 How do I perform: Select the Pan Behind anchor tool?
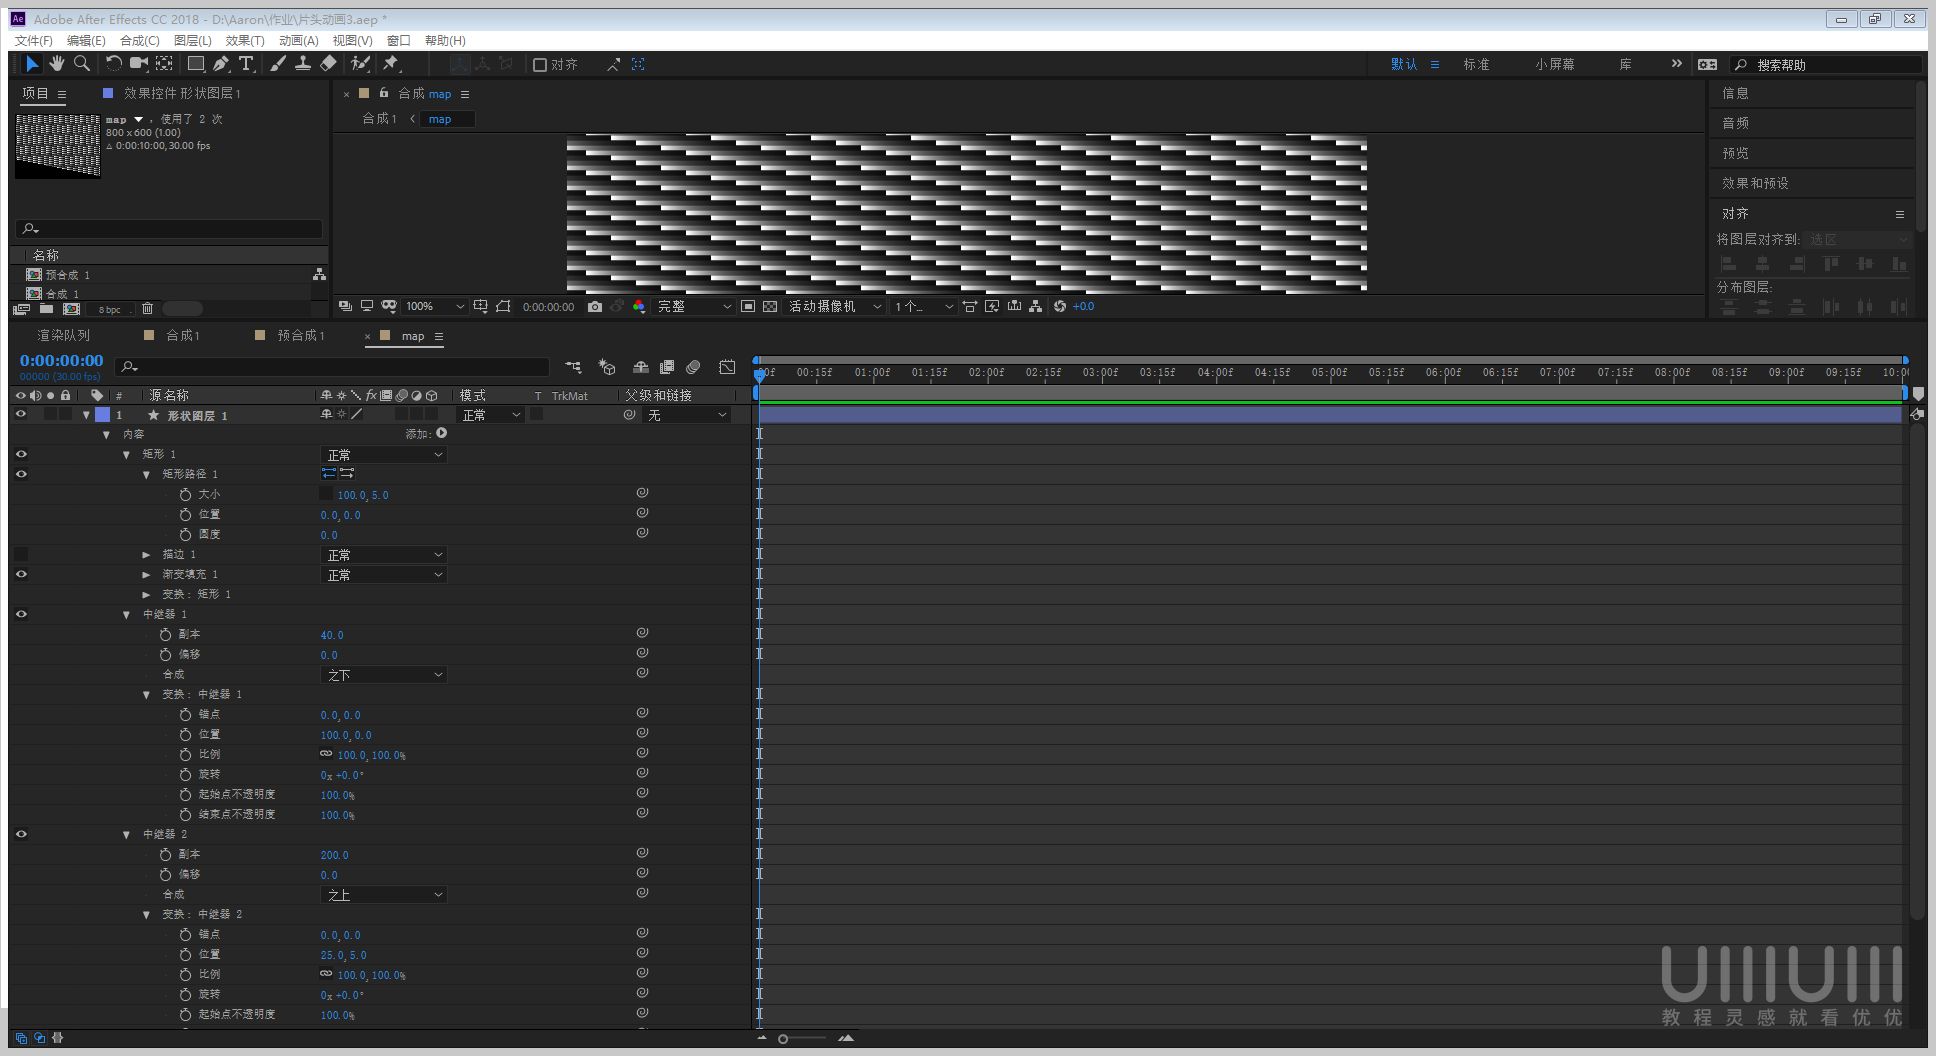coord(164,64)
